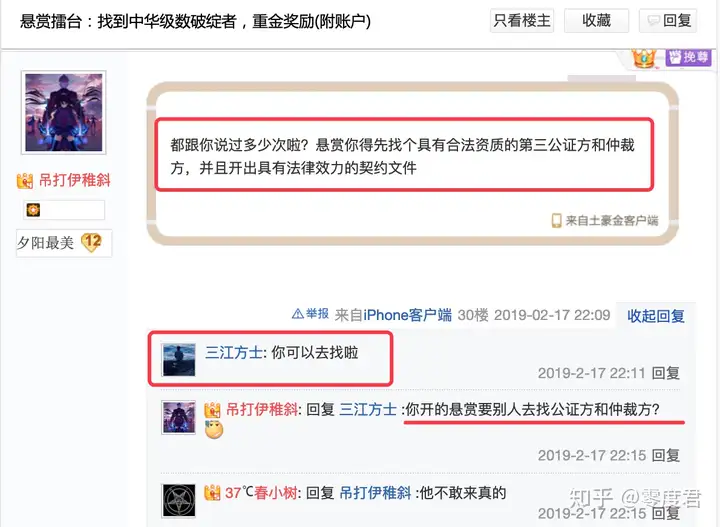Click the purple 挽尊 badge
This screenshot has height=527, width=720.
click(688, 57)
